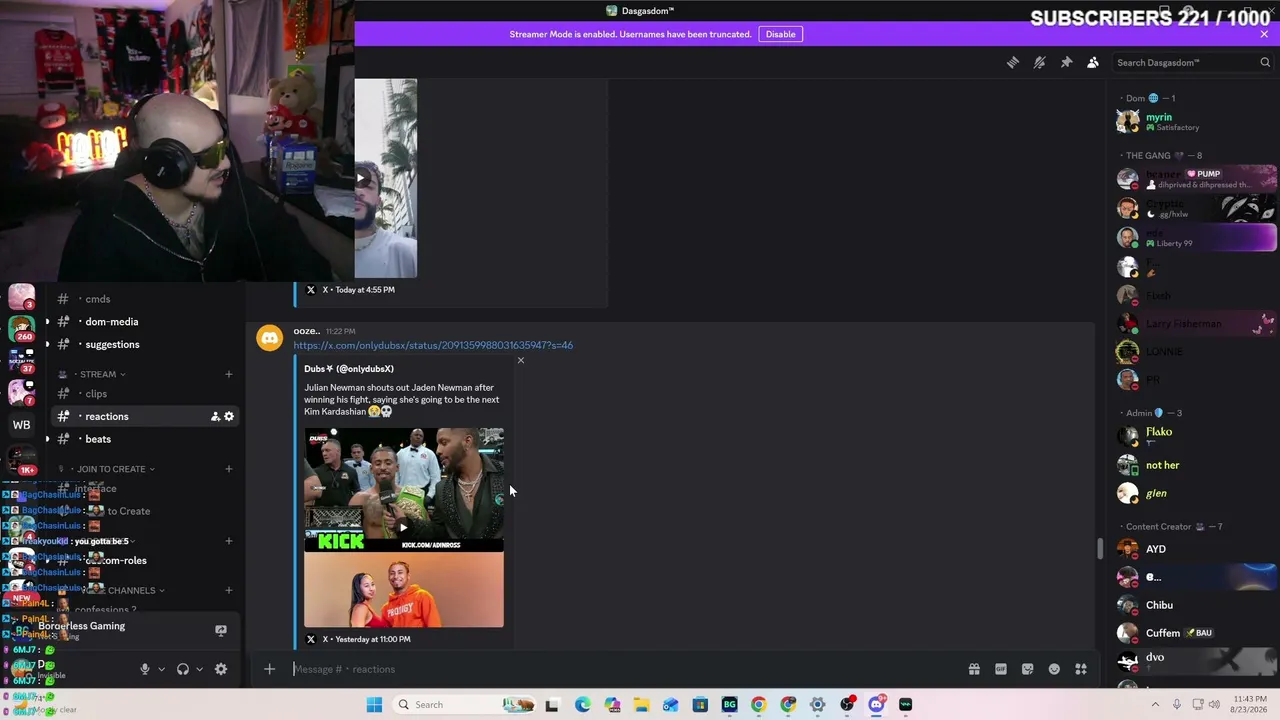1280x720 pixels.
Task: Open microphone input options dropdown
Action: pyautogui.click(x=161, y=669)
